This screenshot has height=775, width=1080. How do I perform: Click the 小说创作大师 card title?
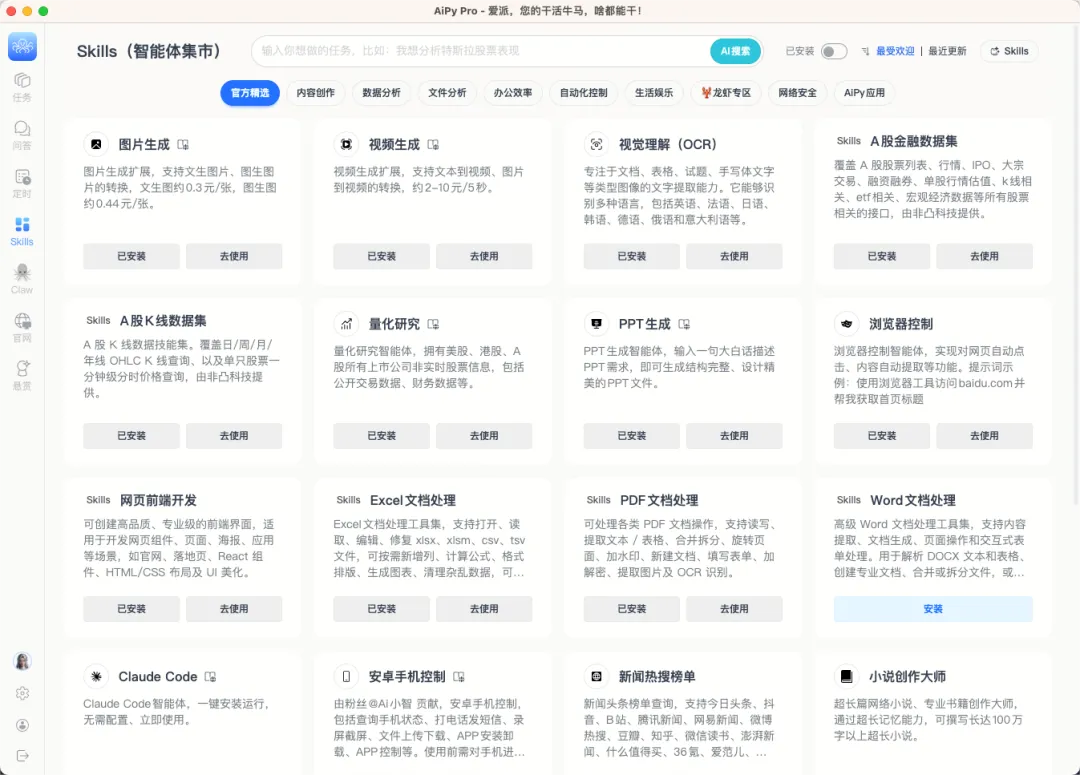(907, 676)
